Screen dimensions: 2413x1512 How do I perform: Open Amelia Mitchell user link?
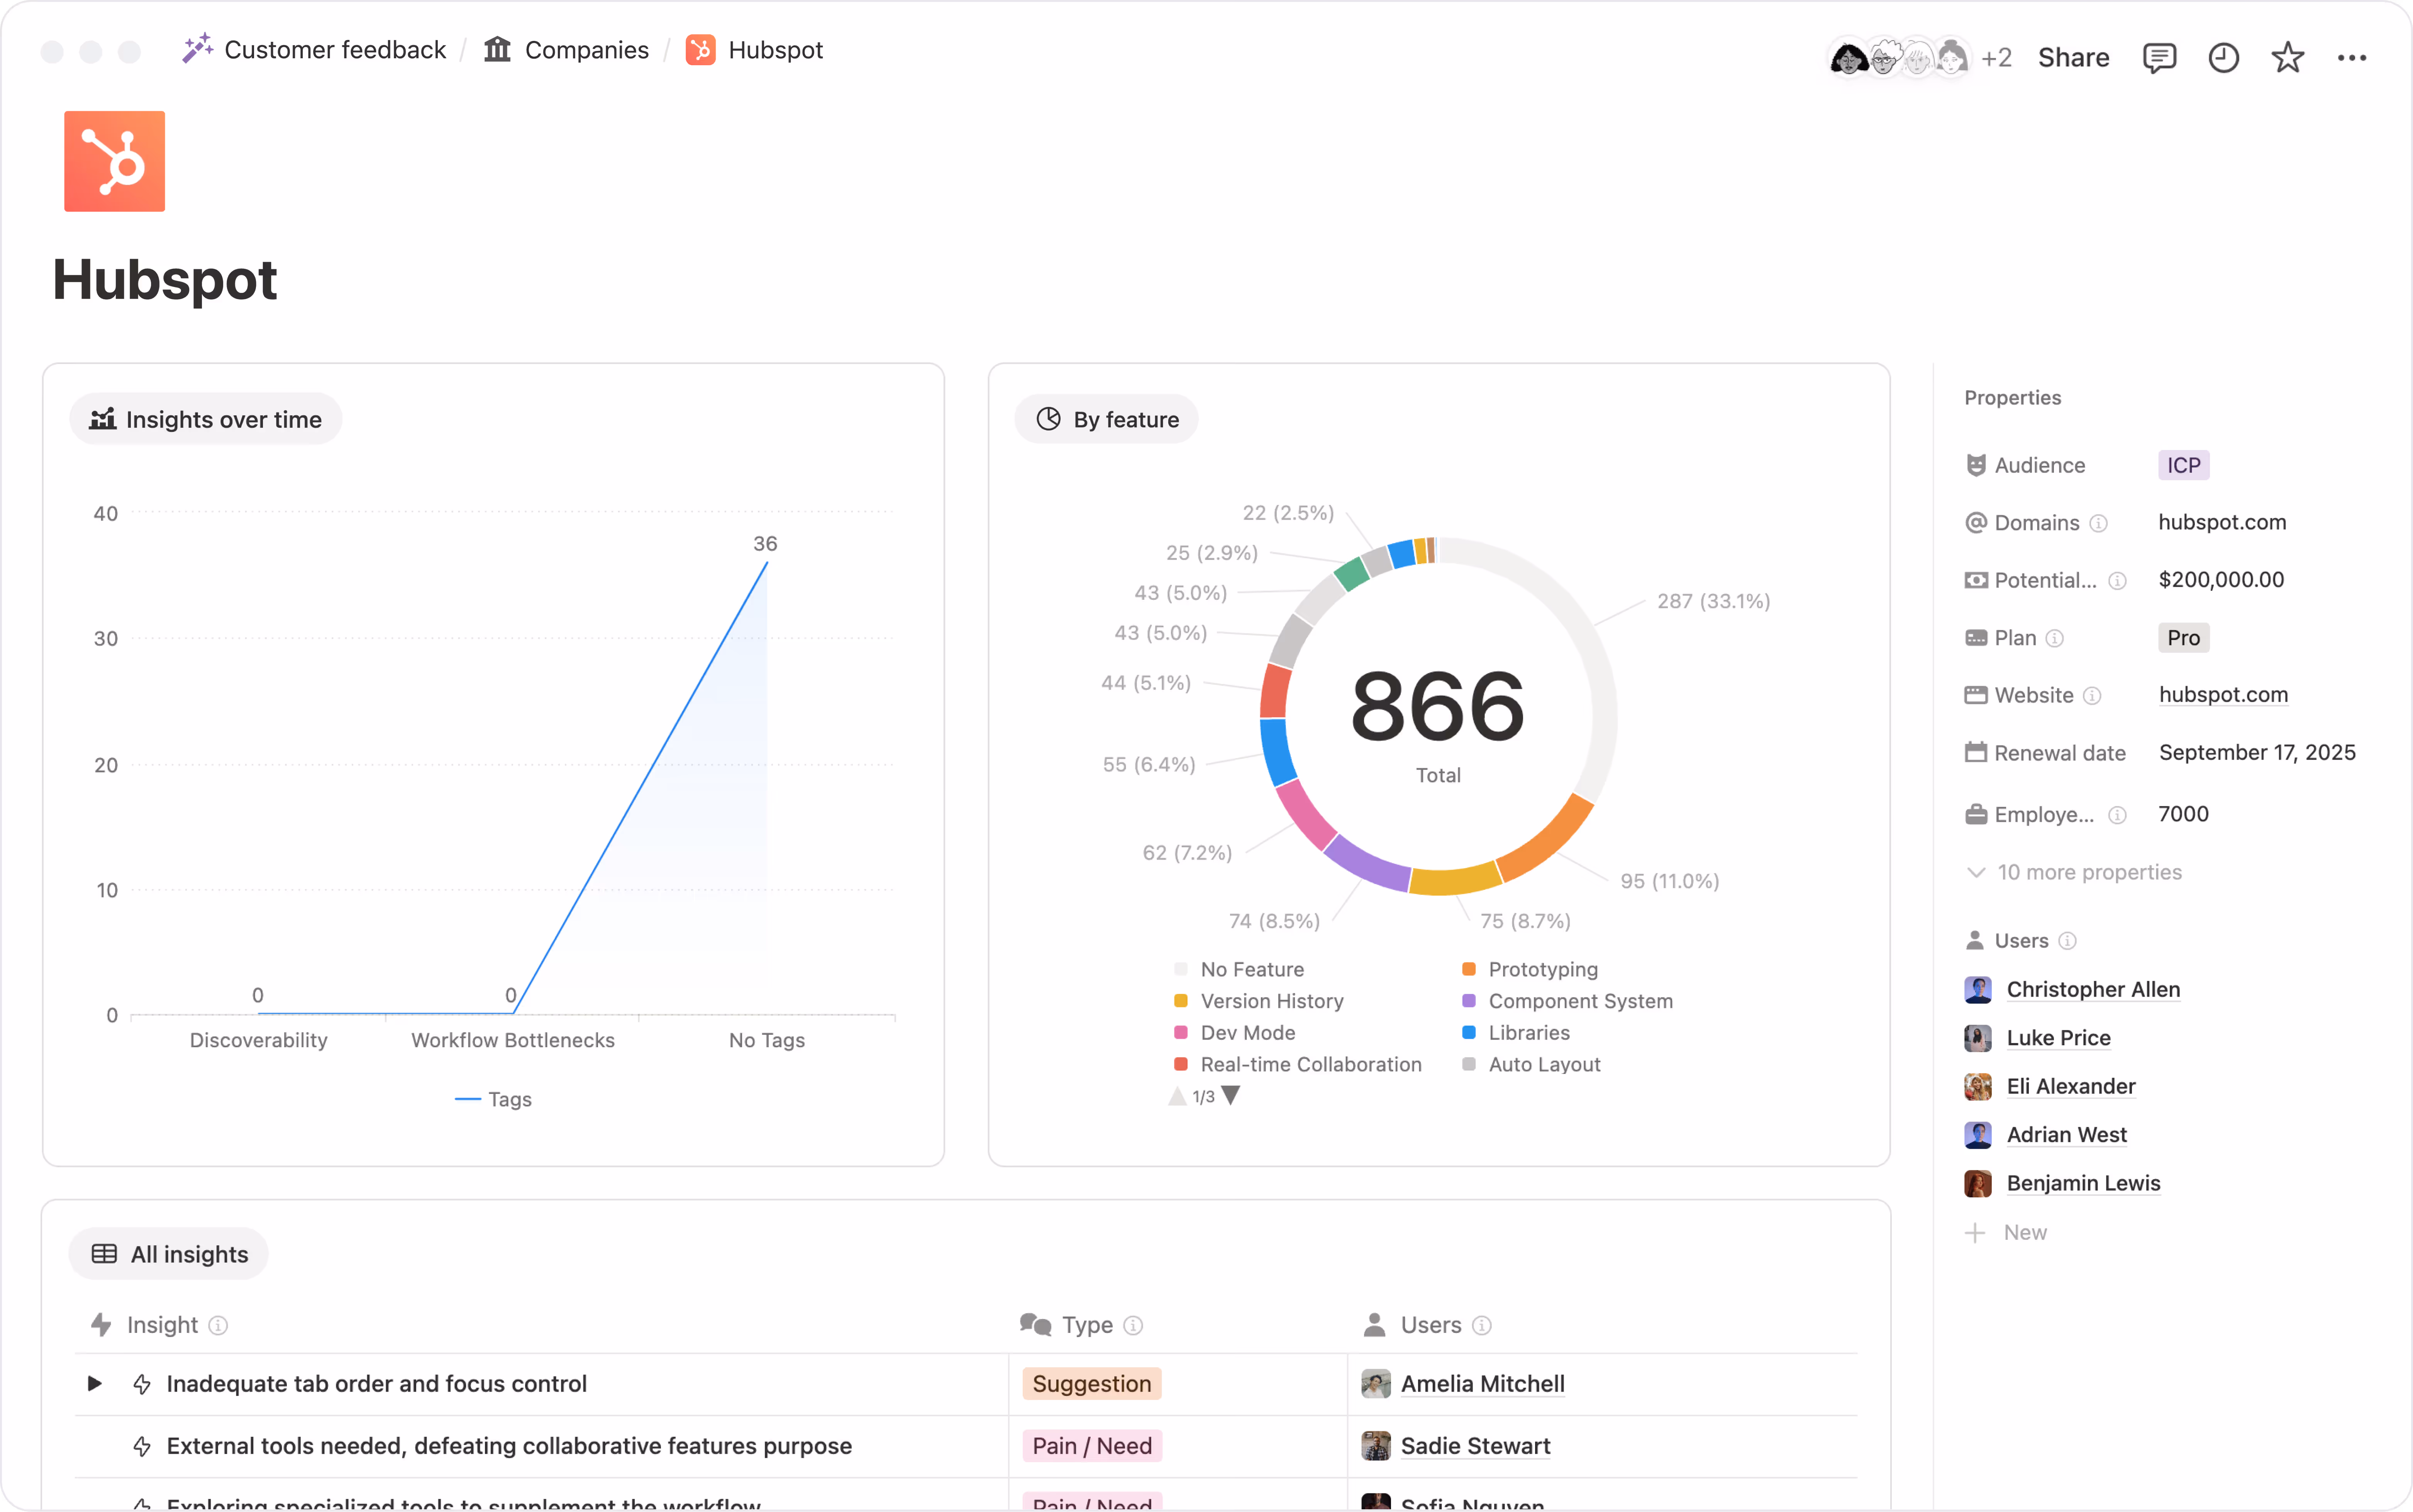point(1482,1384)
